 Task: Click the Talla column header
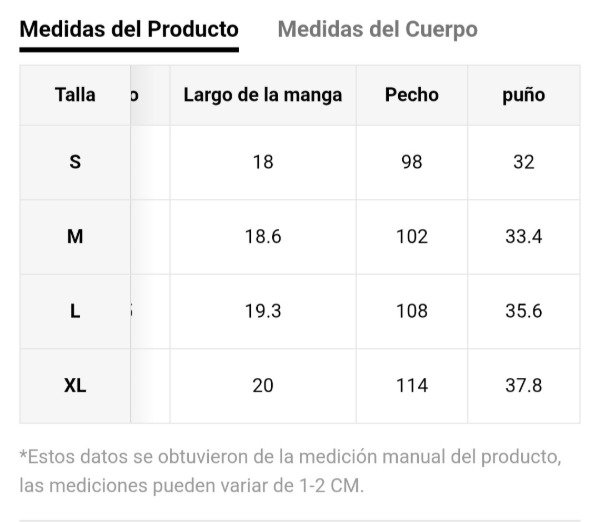(75, 95)
